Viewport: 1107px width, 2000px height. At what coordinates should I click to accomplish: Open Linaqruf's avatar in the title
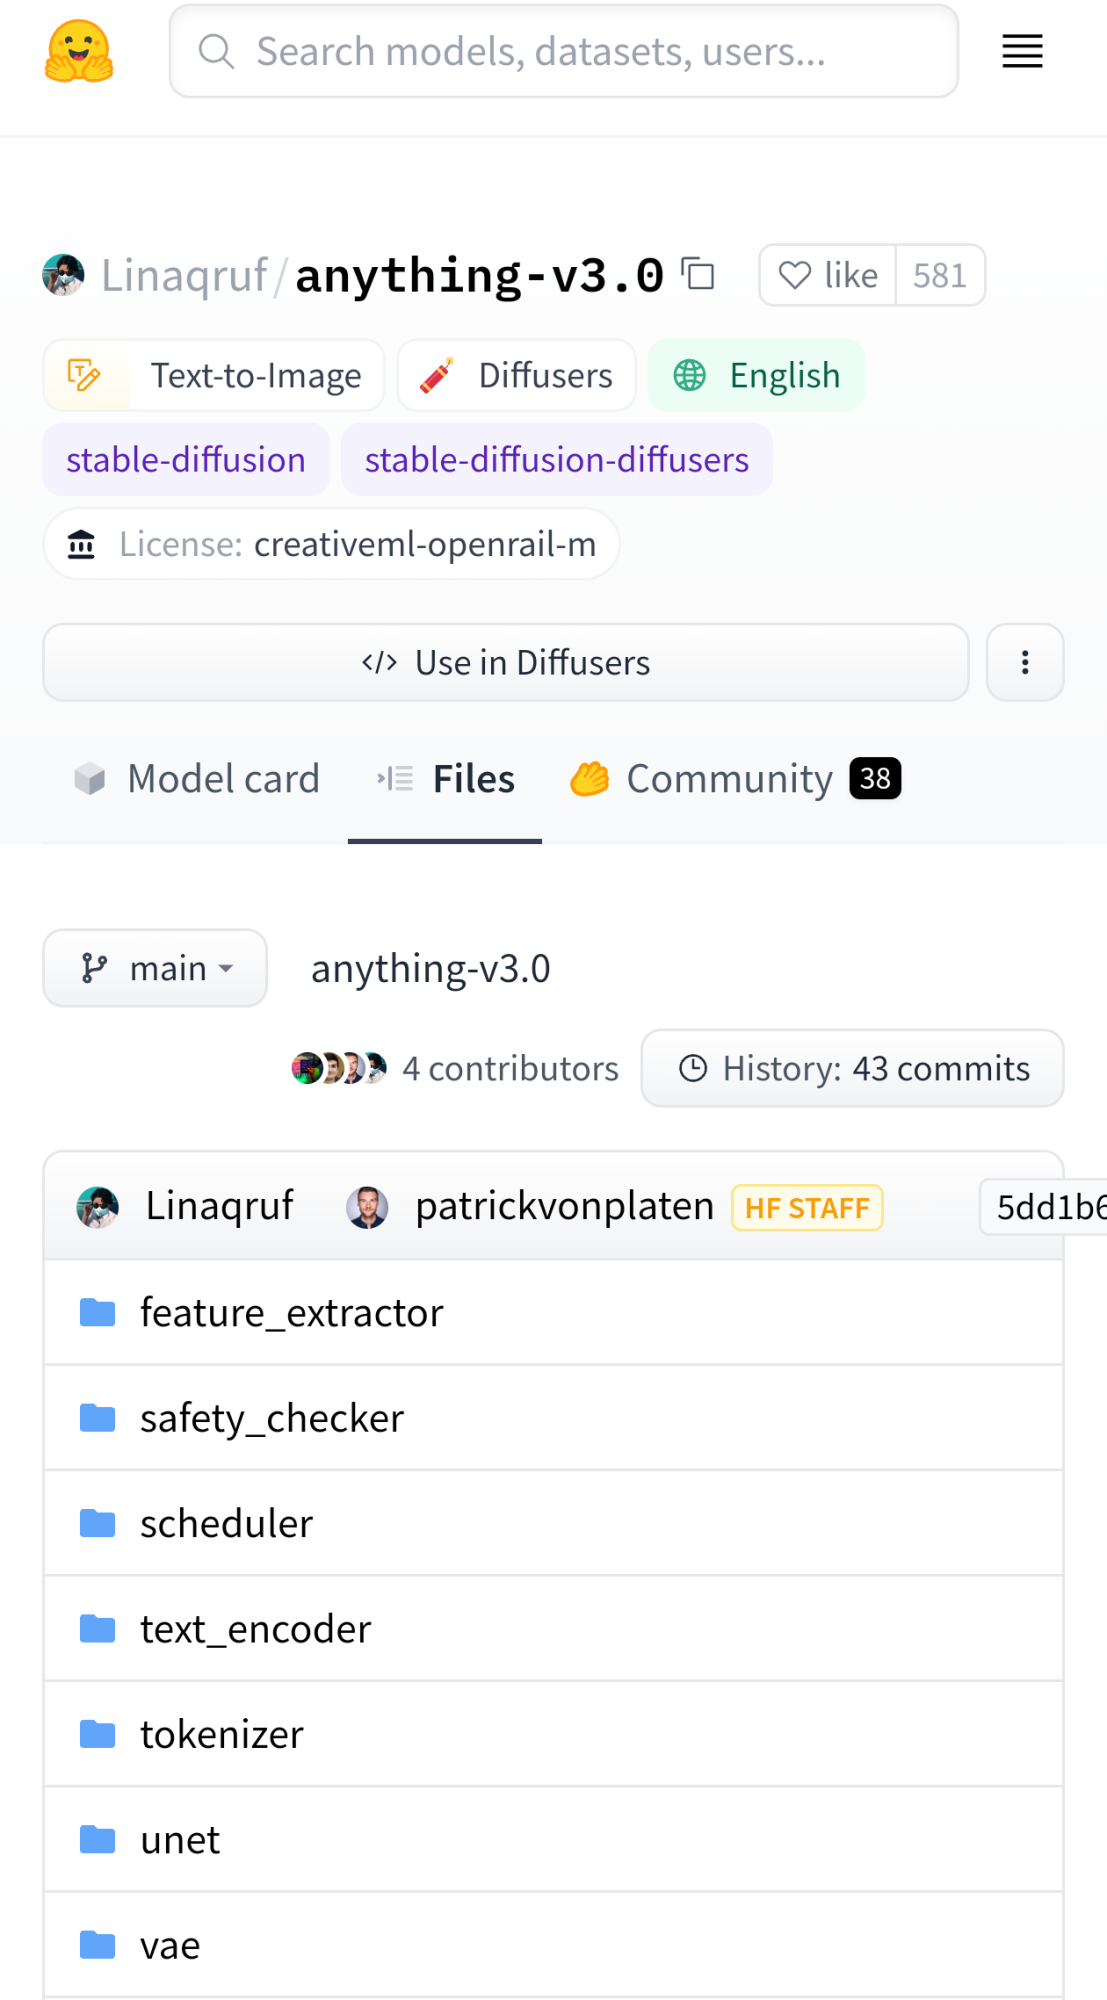point(63,275)
